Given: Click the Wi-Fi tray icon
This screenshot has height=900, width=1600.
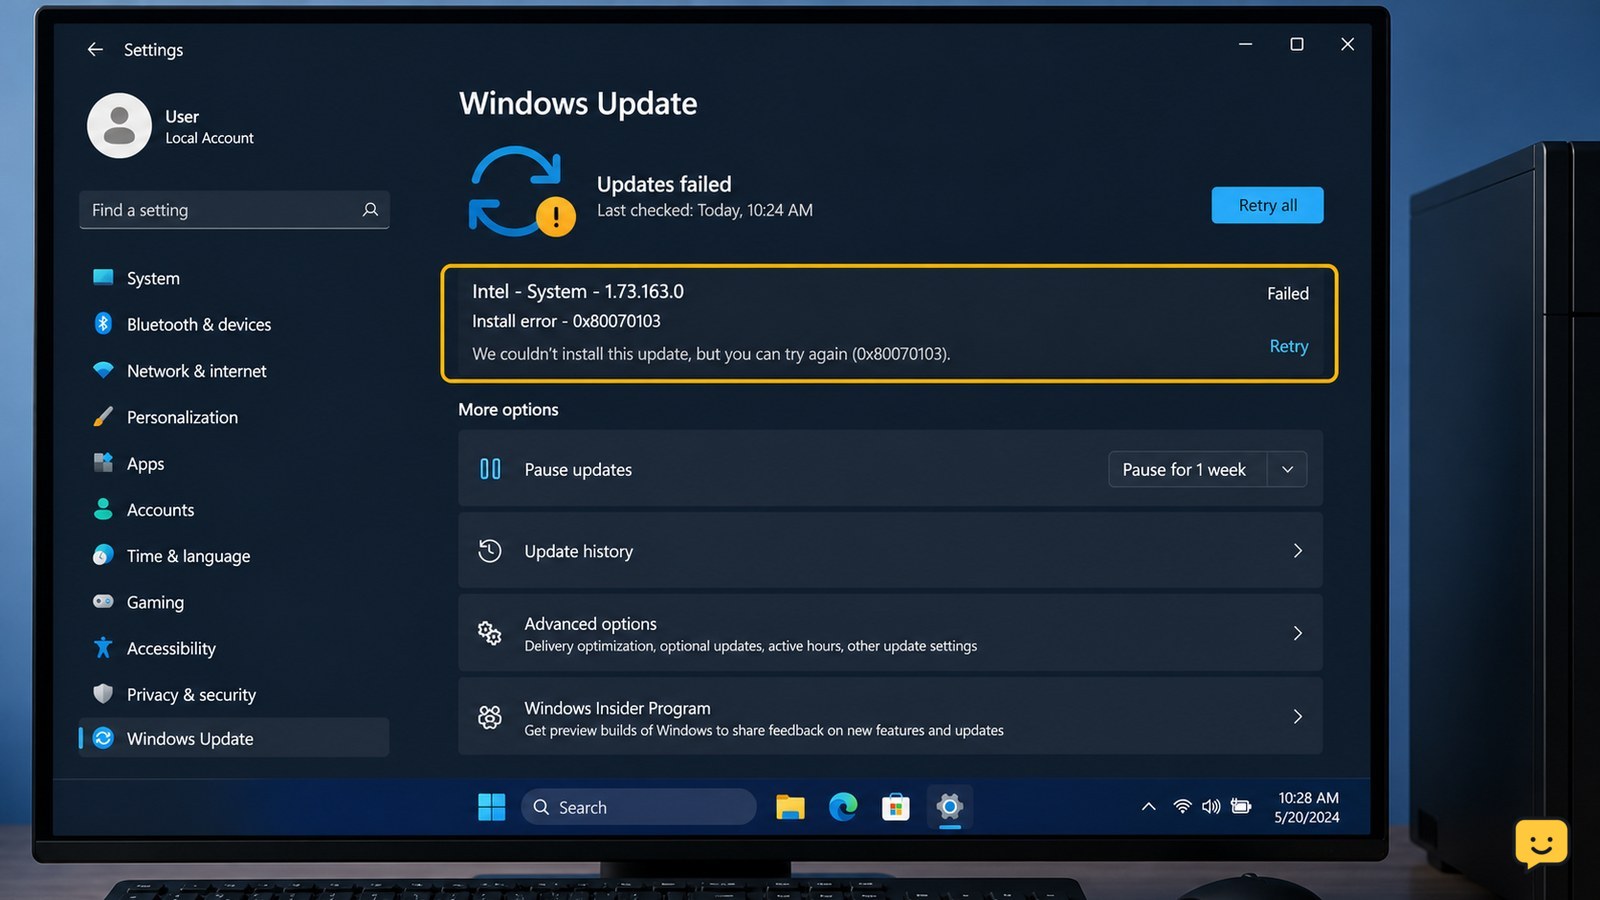Looking at the screenshot, I should click(1182, 806).
